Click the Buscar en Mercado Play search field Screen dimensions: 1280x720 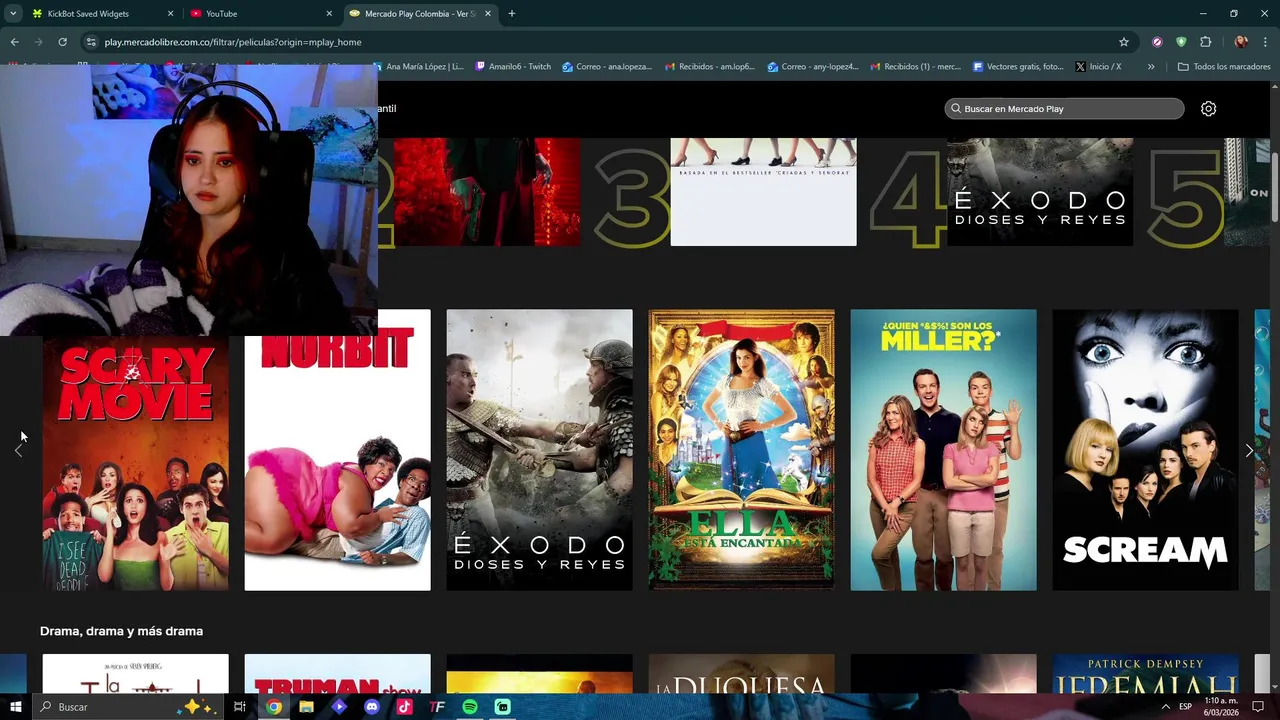point(1064,109)
